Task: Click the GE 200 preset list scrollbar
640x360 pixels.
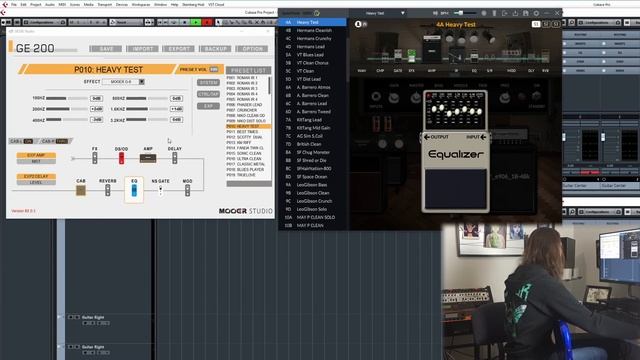Action: coord(269,86)
